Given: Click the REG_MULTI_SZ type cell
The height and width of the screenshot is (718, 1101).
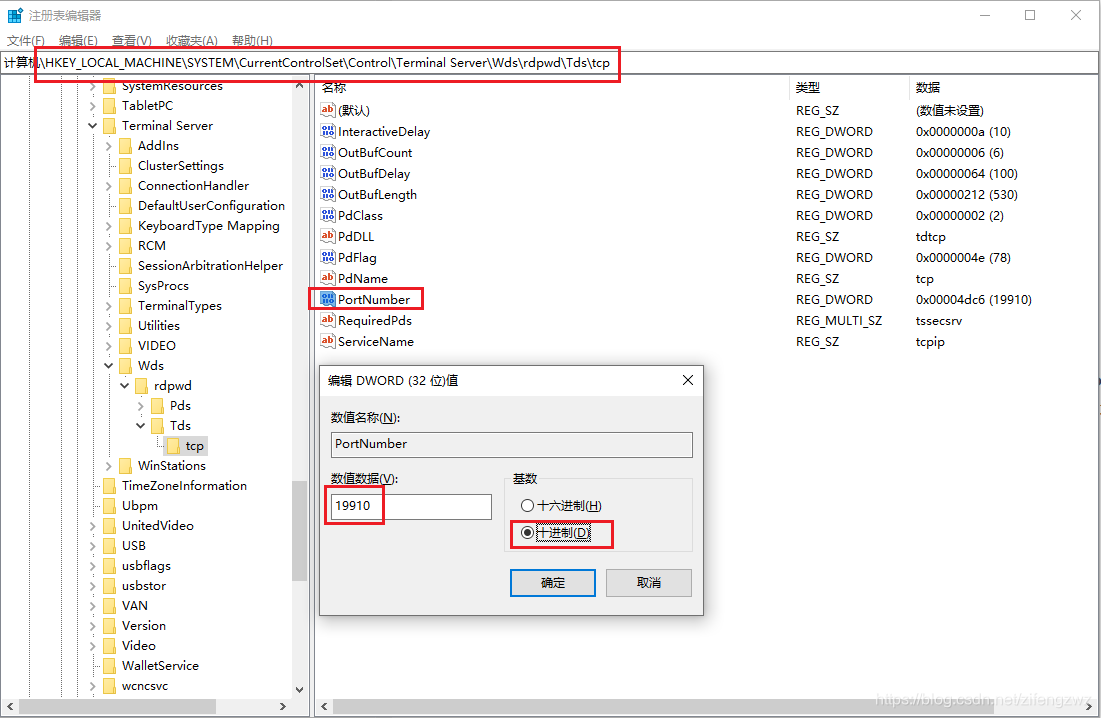Looking at the screenshot, I should [838, 321].
